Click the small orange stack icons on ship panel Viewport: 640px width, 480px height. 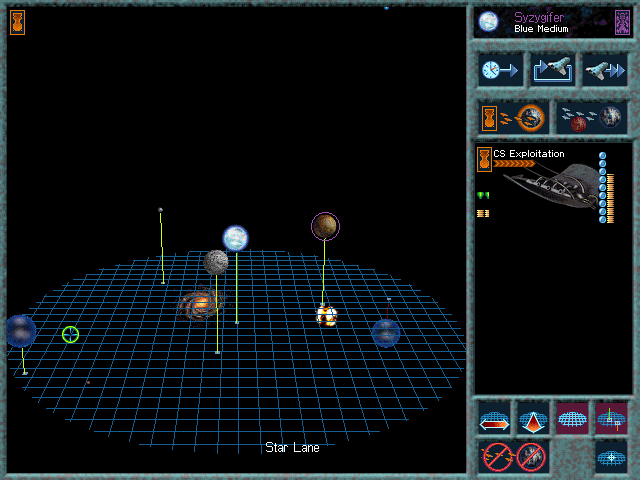483,213
